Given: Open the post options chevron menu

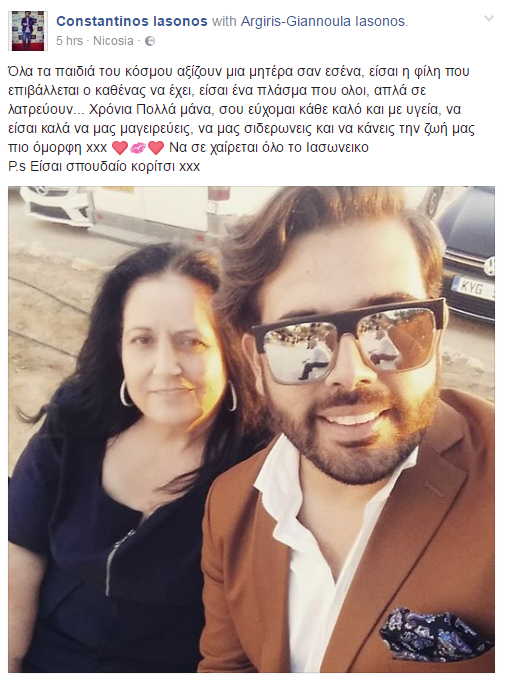Looking at the screenshot, I should (489, 19).
